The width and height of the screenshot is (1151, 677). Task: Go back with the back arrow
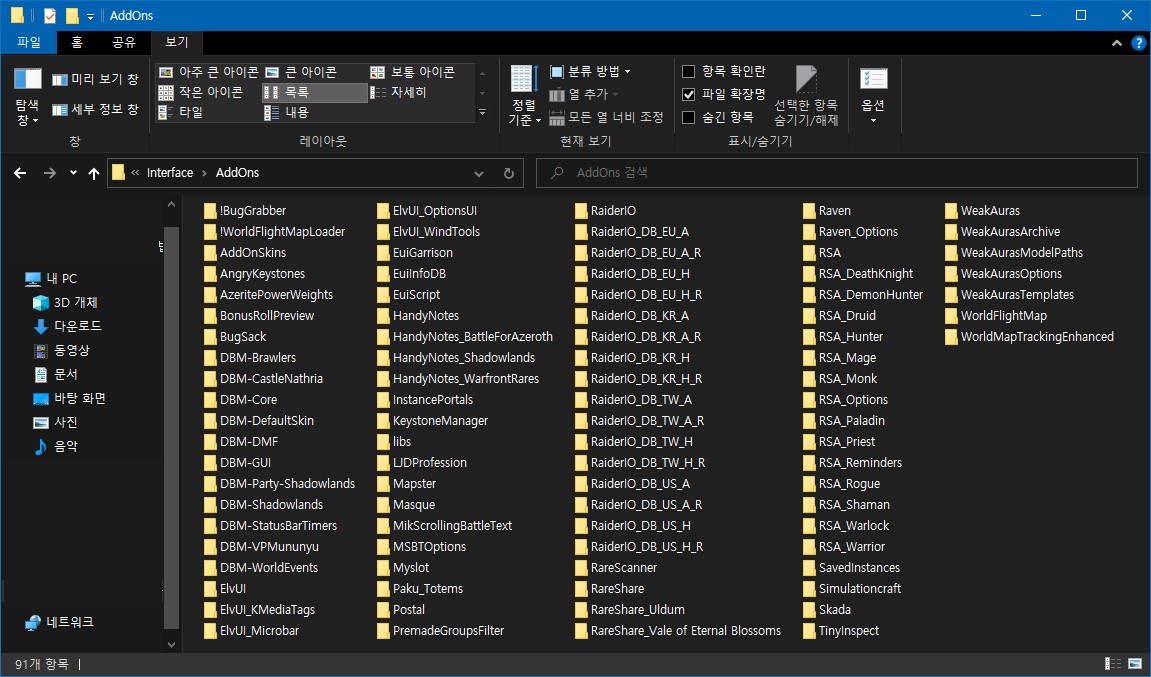click(20, 173)
